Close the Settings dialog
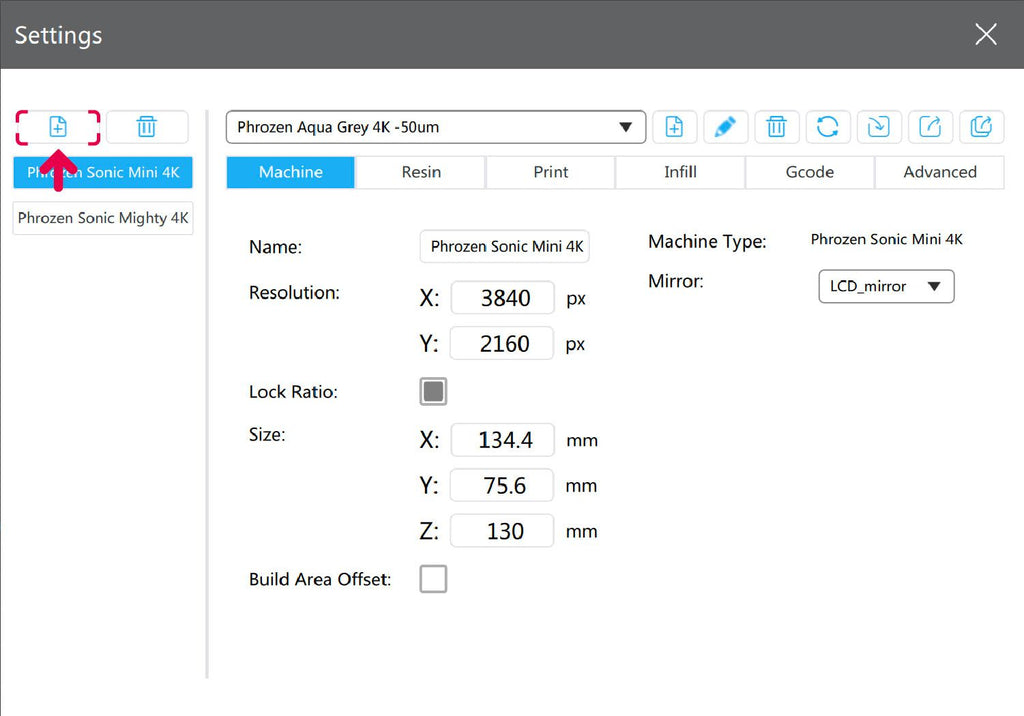 [985, 34]
